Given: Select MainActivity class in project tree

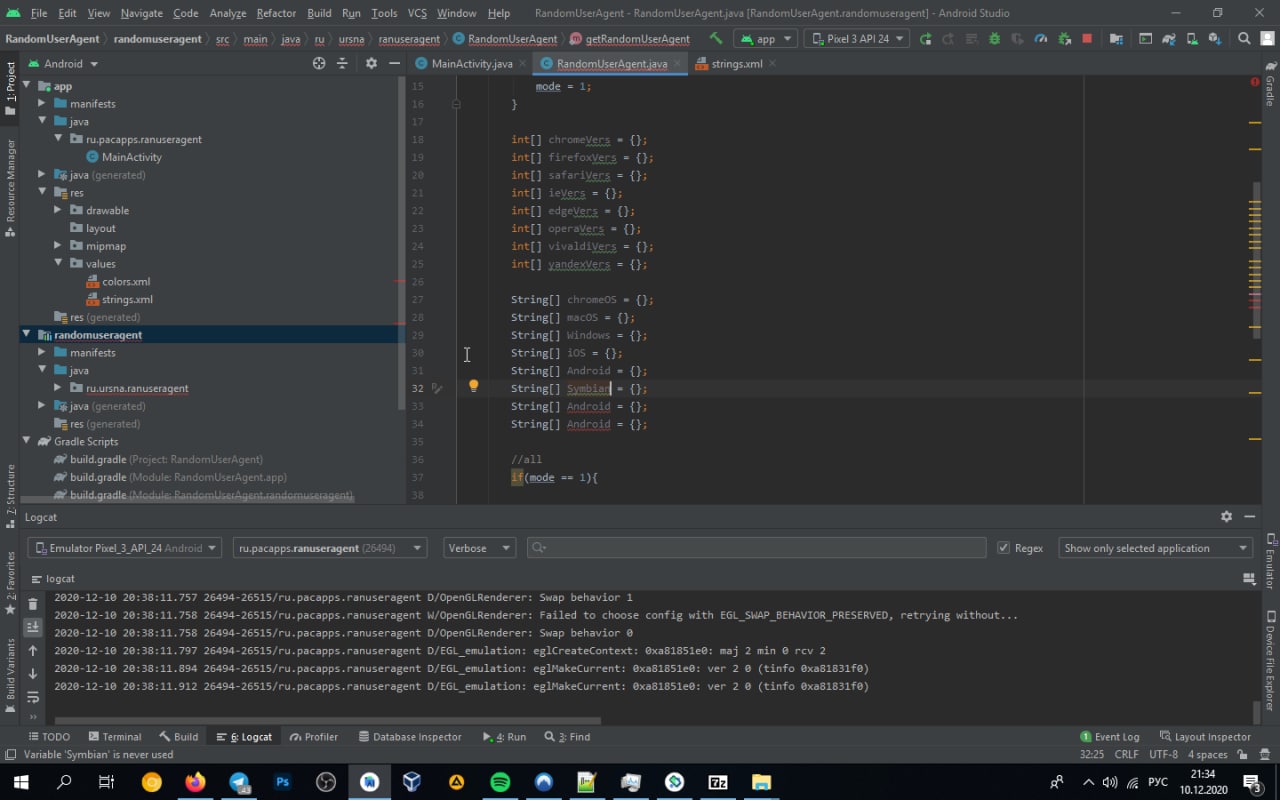Looking at the screenshot, I should (123, 157).
